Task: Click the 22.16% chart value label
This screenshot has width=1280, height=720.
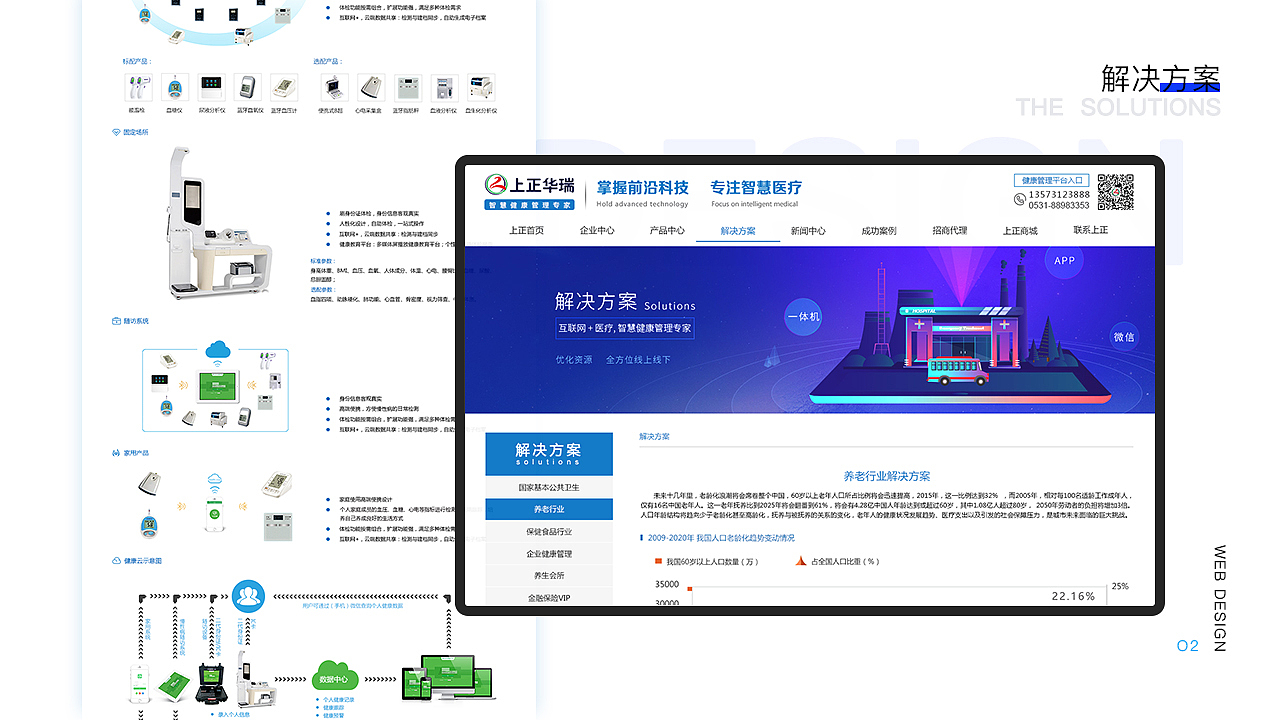Action: [1073, 596]
